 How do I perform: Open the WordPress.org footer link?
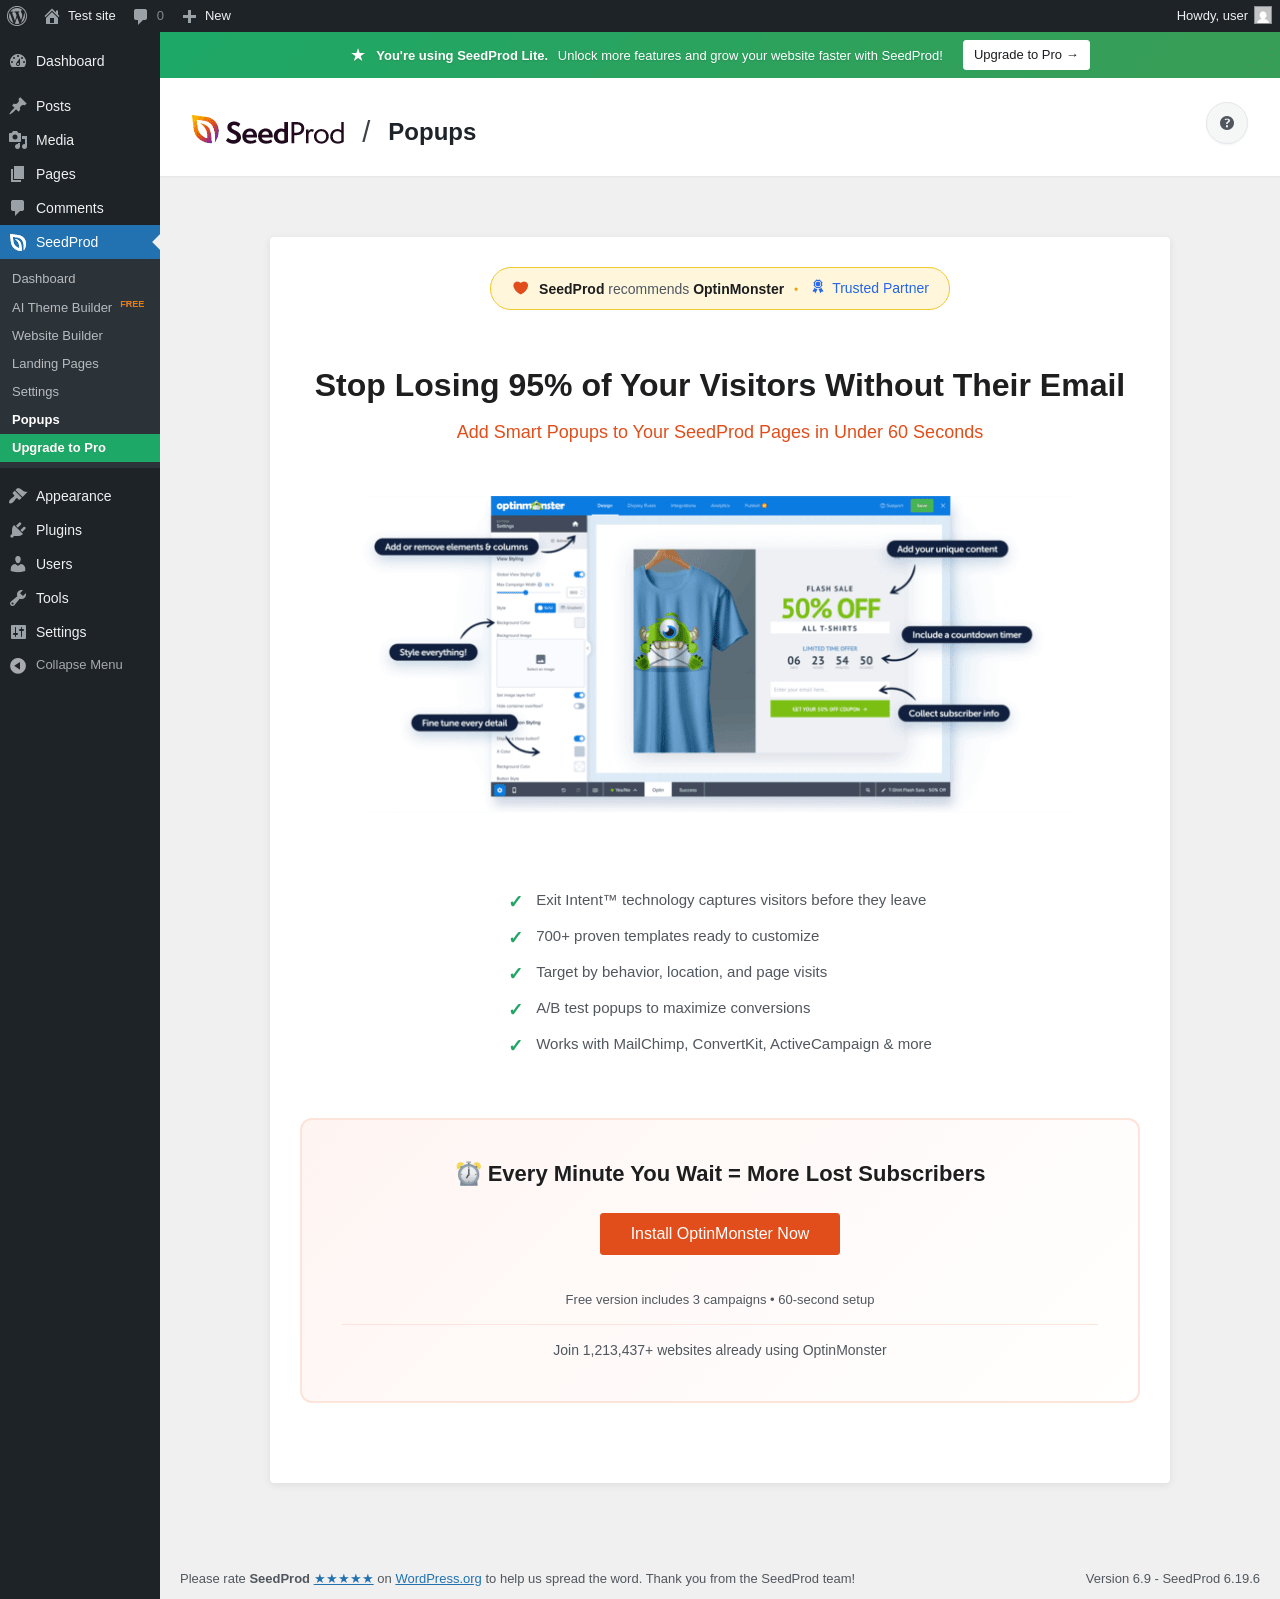click(x=438, y=1579)
